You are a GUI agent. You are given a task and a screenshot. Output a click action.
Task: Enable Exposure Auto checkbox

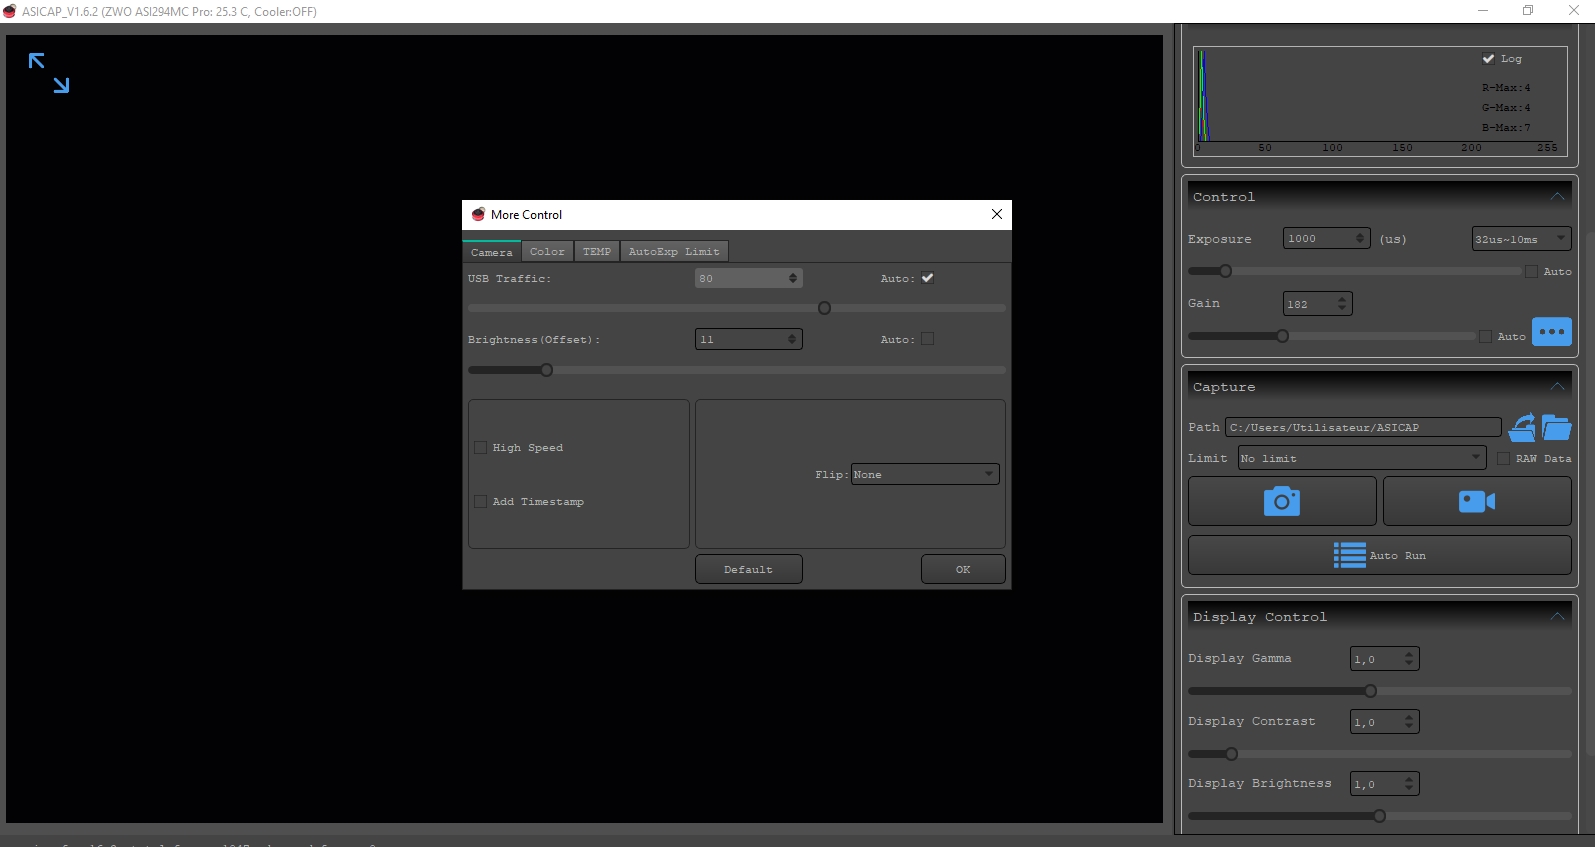point(1531,272)
